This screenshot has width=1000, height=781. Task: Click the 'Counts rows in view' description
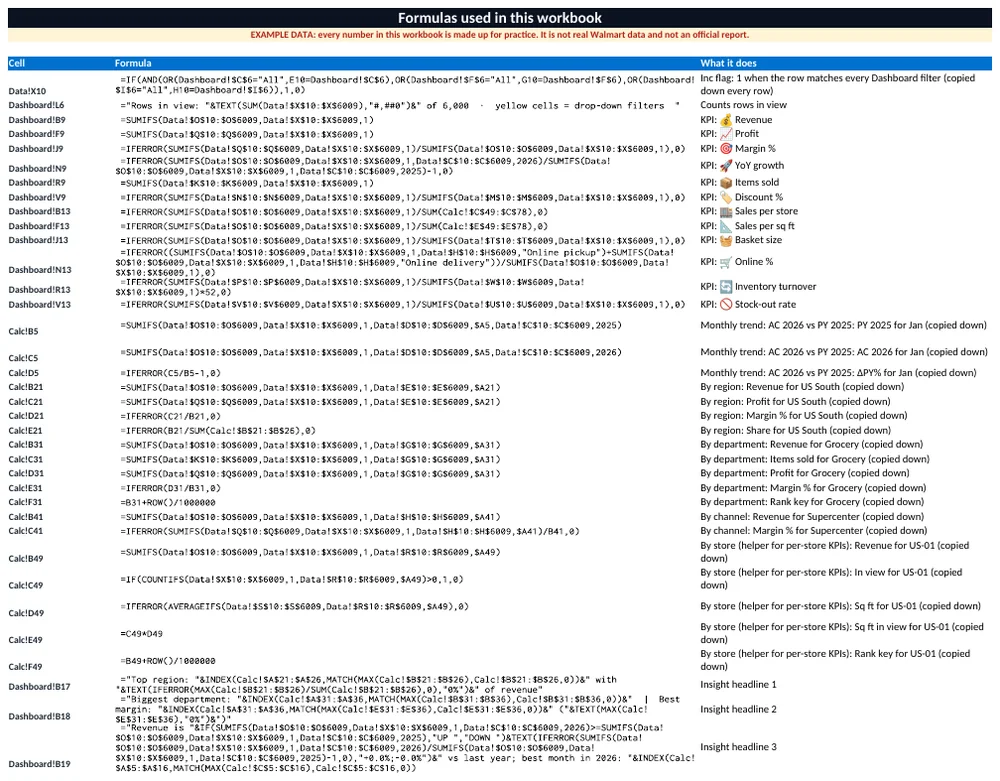(744, 105)
